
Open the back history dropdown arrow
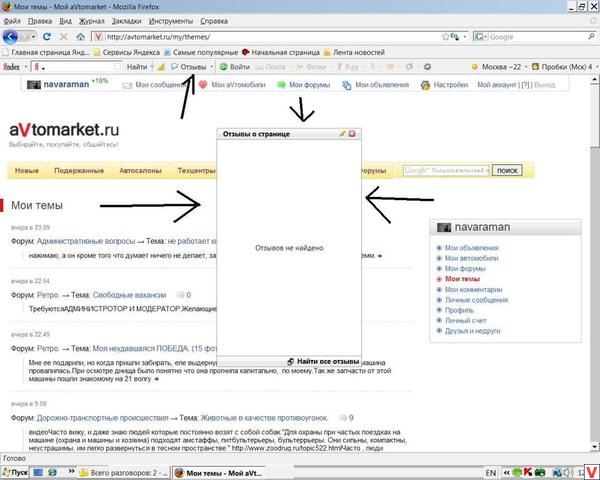pos(34,37)
